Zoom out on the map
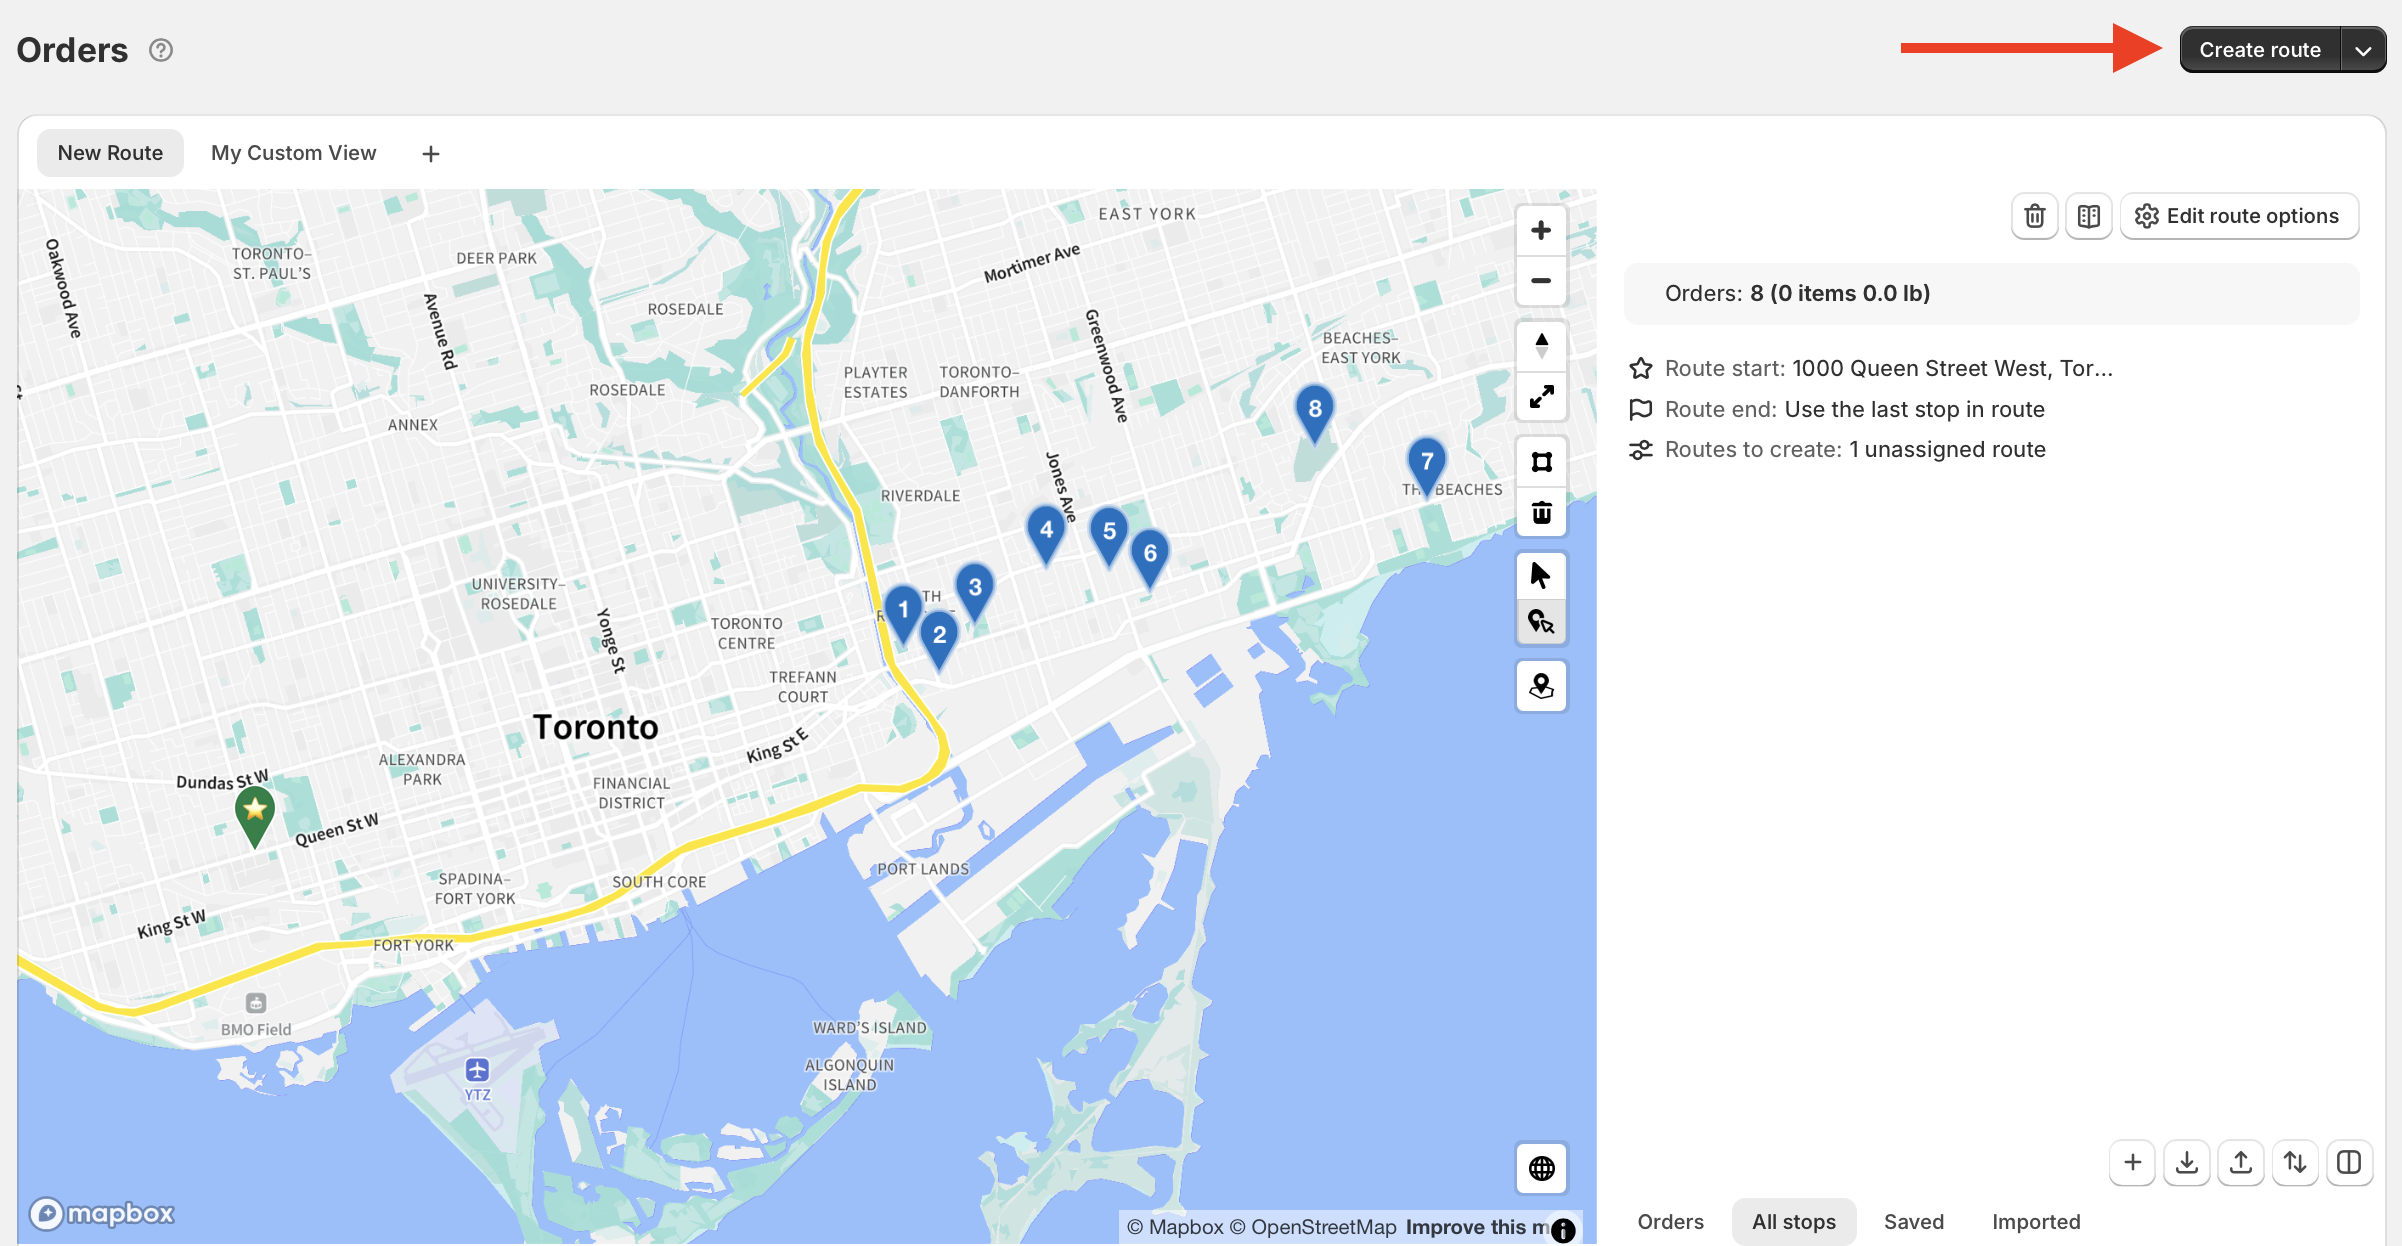The image size is (2402, 1246). tap(1541, 281)
